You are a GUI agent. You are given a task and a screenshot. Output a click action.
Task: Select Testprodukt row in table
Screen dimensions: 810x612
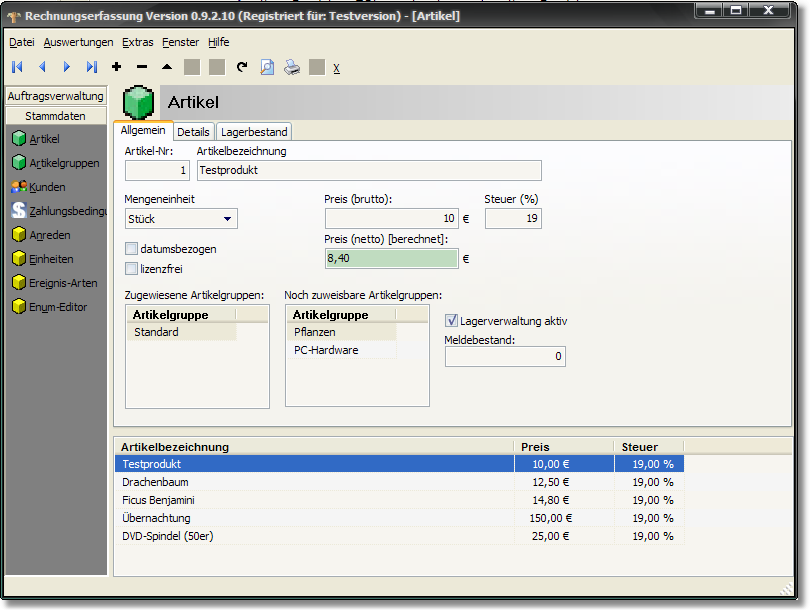pyautogui.click(x=399, y=464)
